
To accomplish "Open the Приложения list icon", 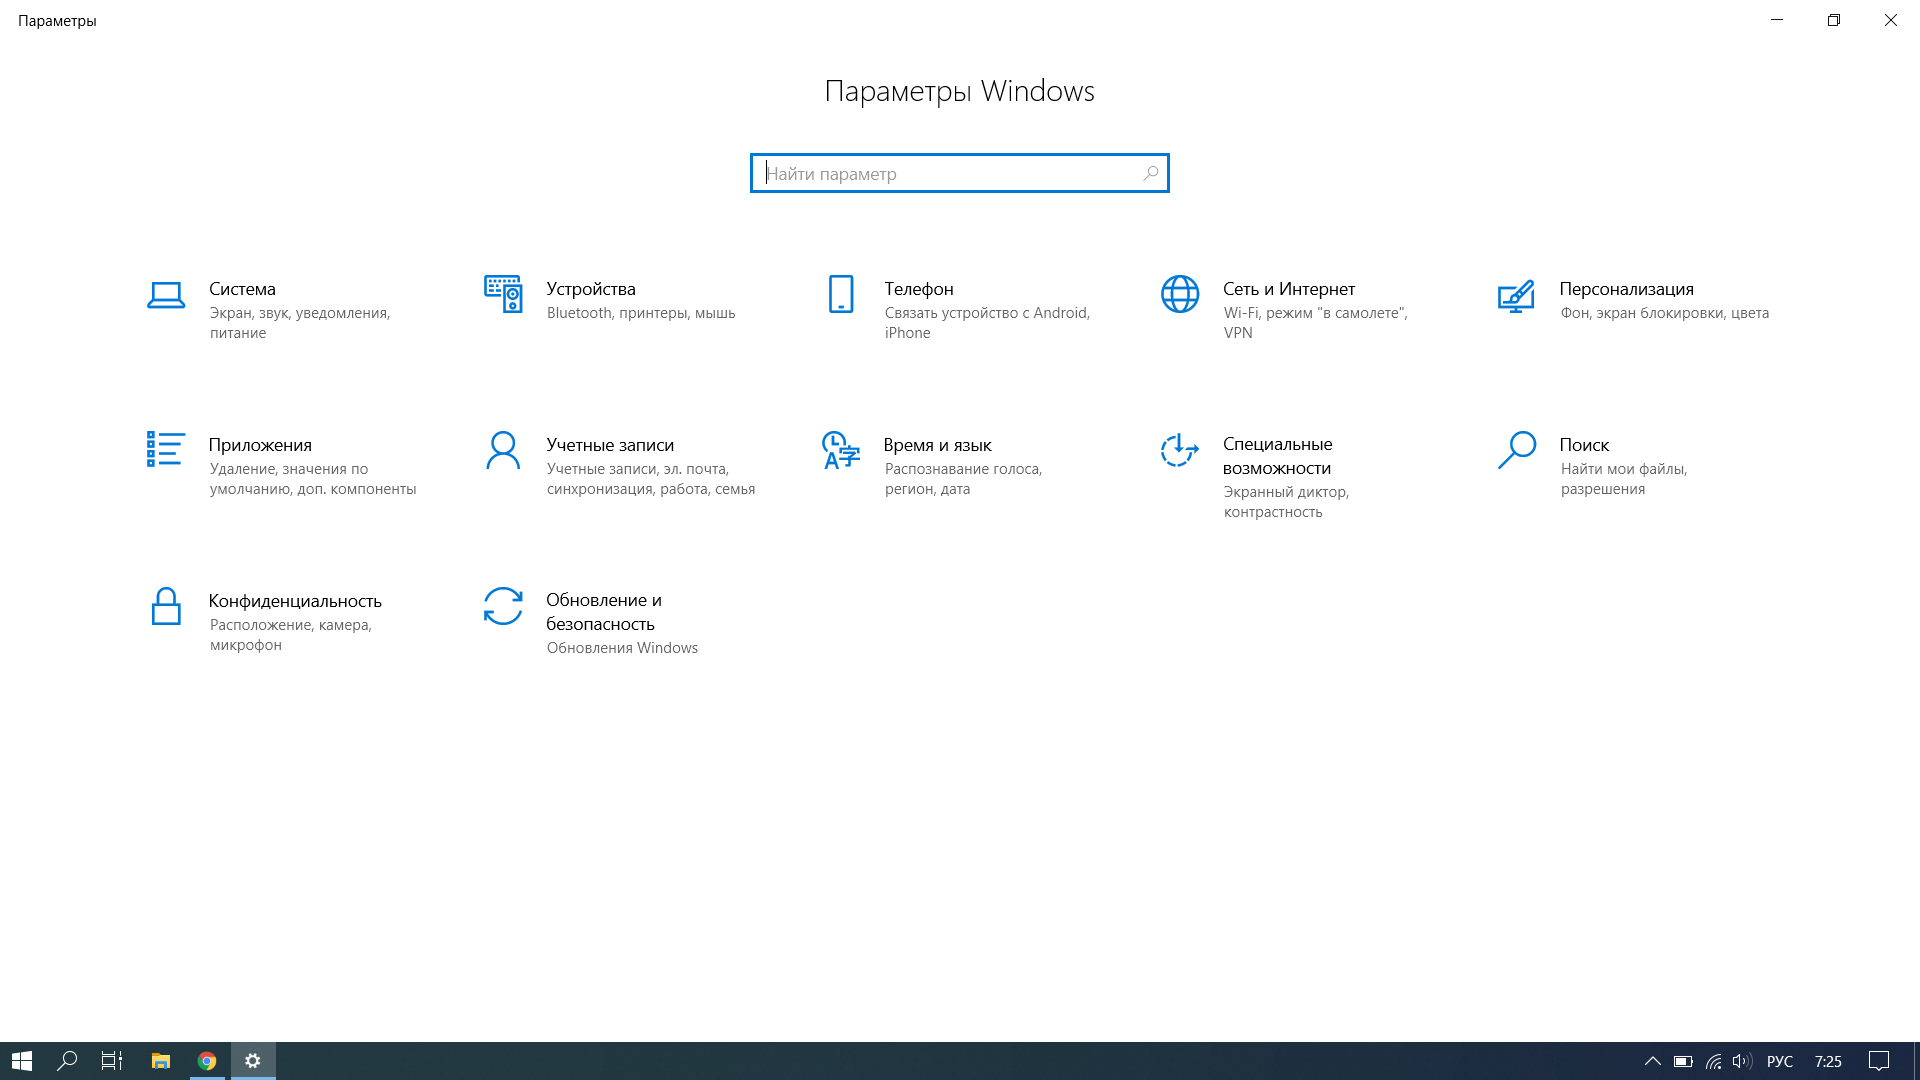I will [x=166, y=449].
